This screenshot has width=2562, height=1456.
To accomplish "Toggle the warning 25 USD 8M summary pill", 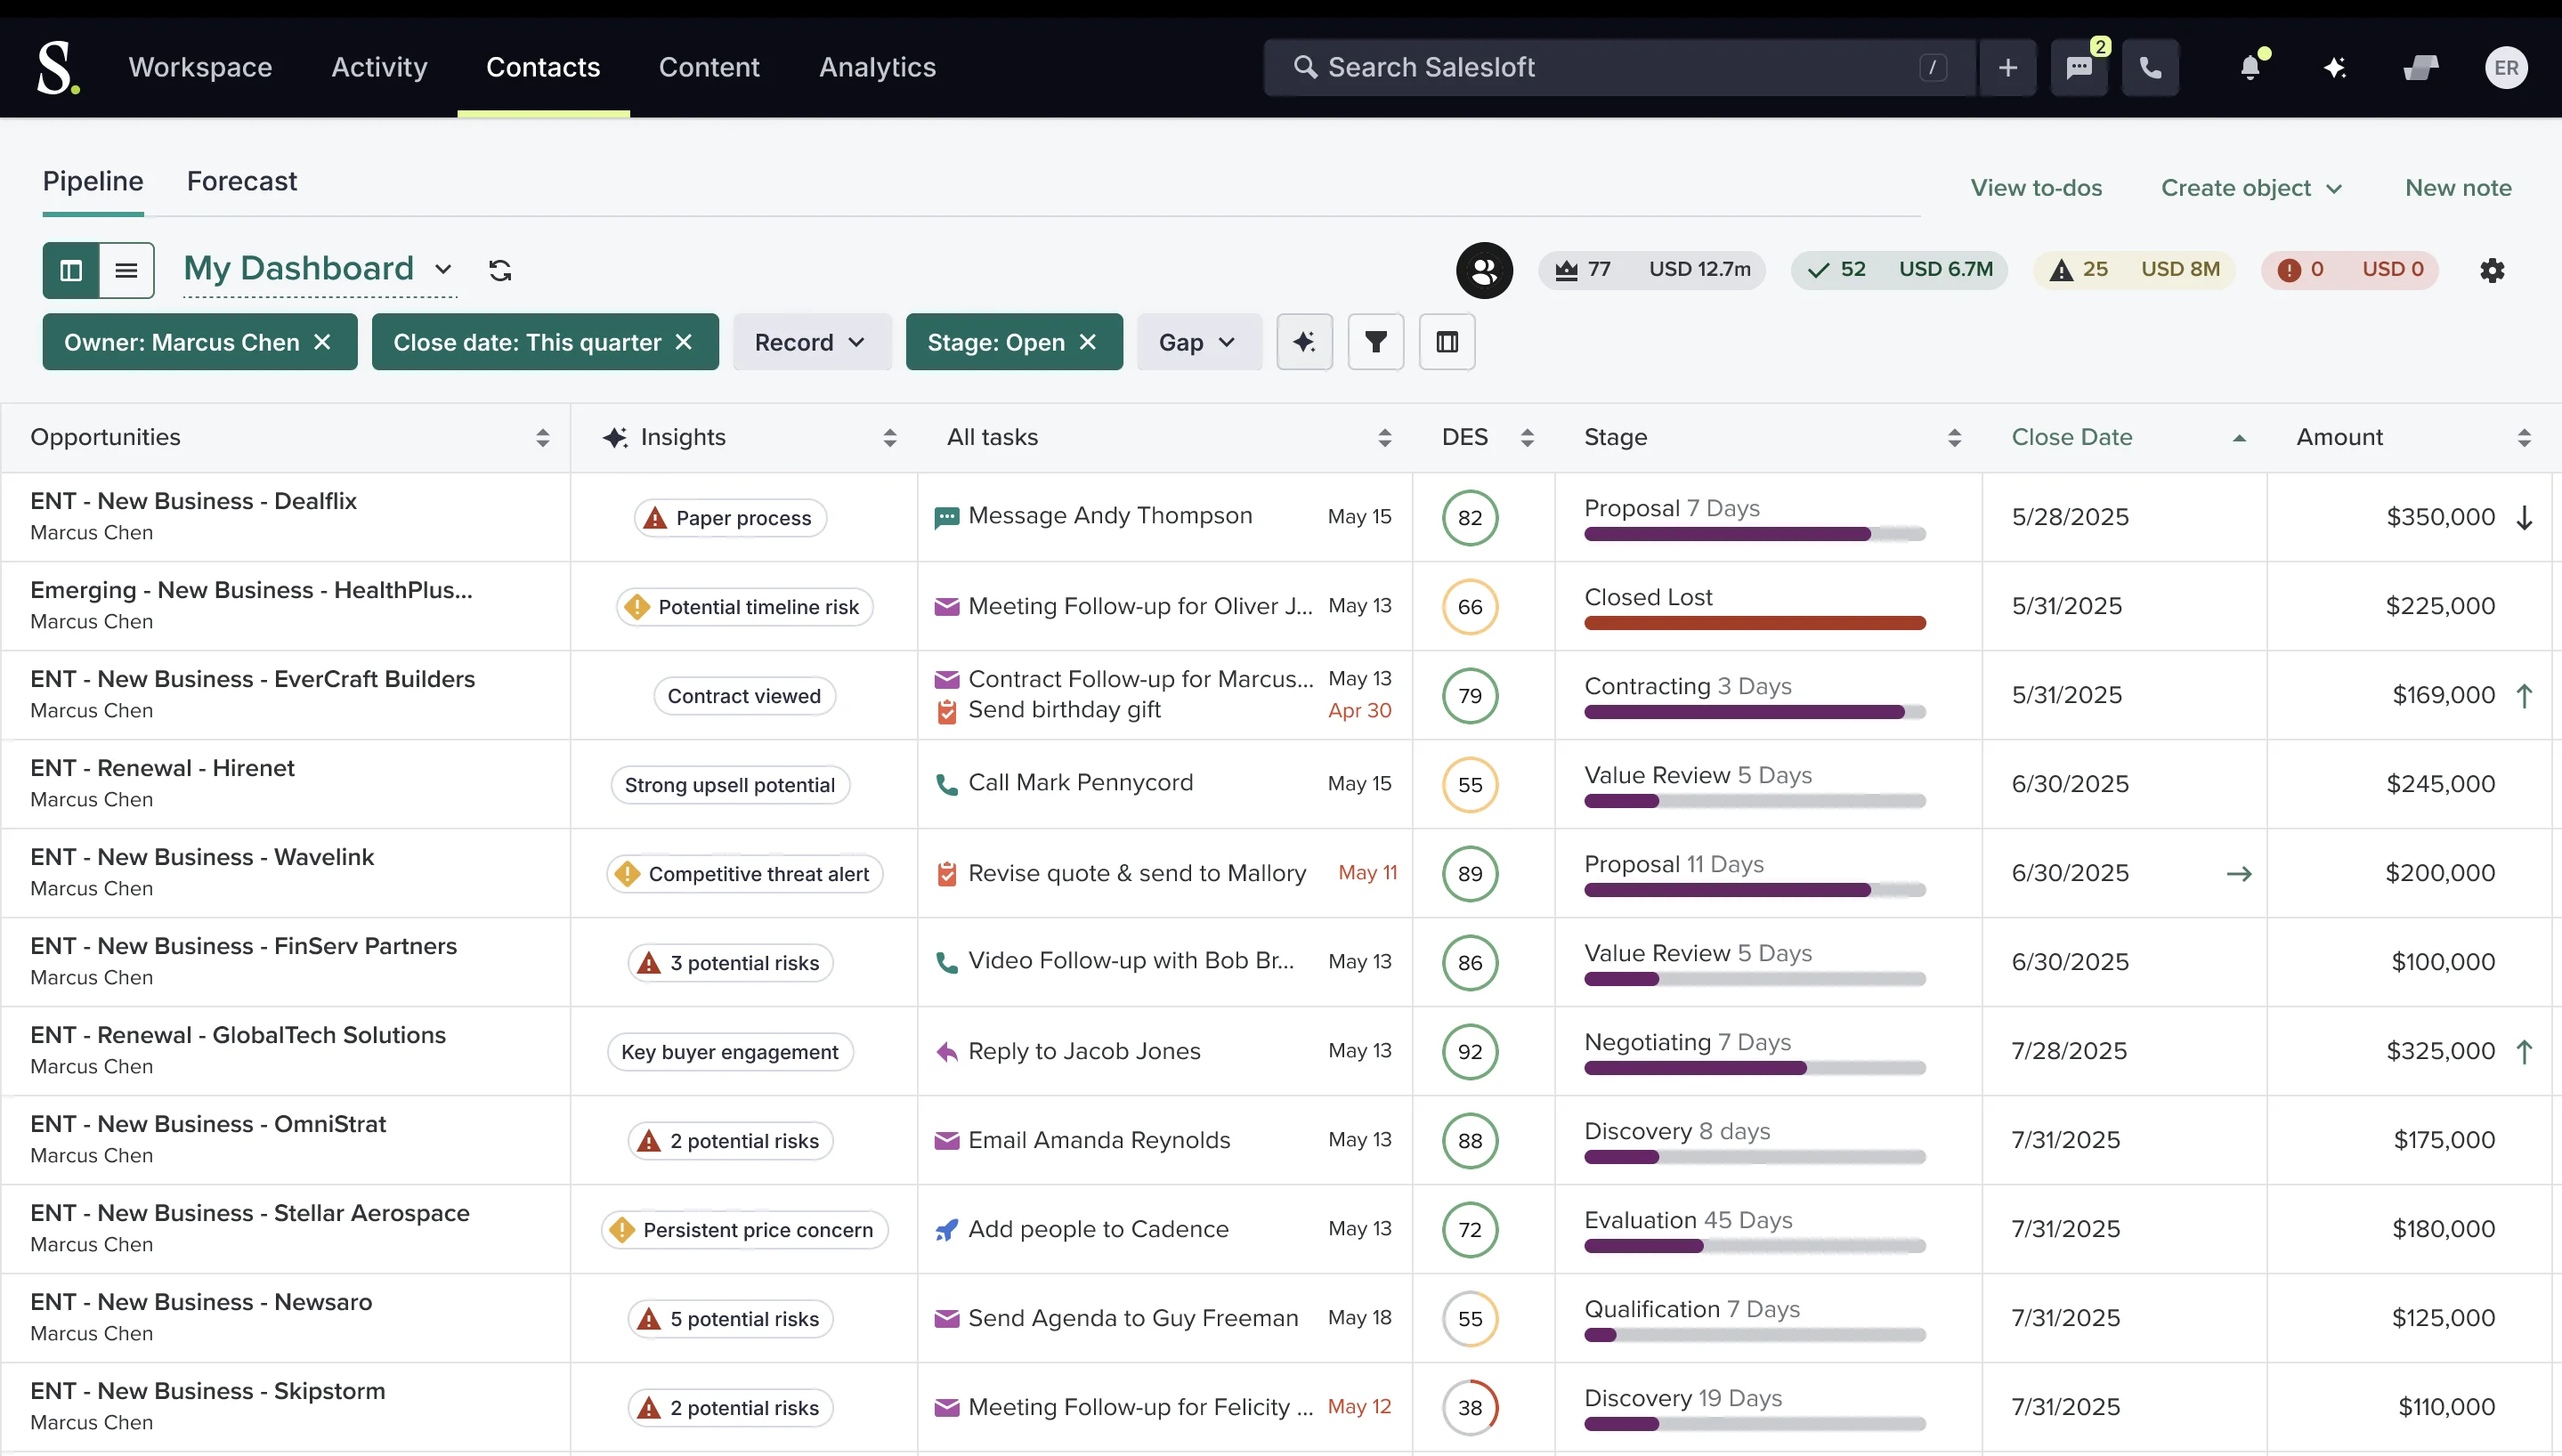I will click(2134, 269).
